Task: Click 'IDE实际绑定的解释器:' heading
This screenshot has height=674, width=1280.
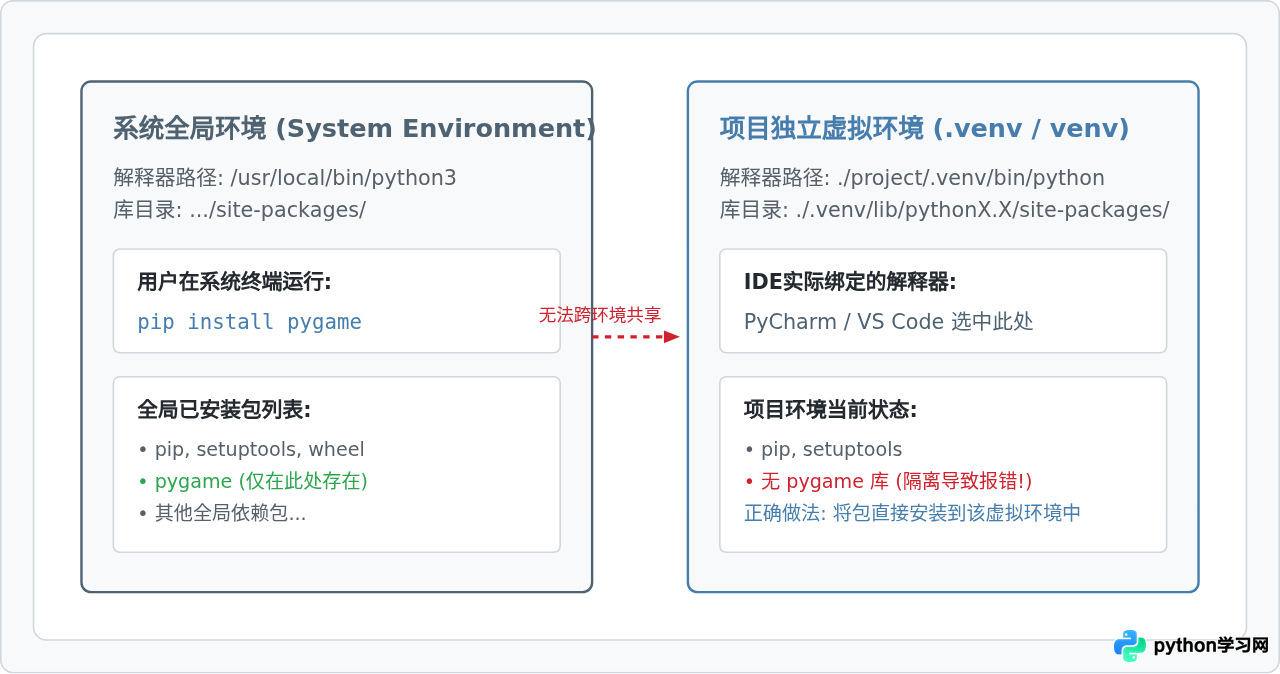Action: pyautogui.click(x=850, y=282)
